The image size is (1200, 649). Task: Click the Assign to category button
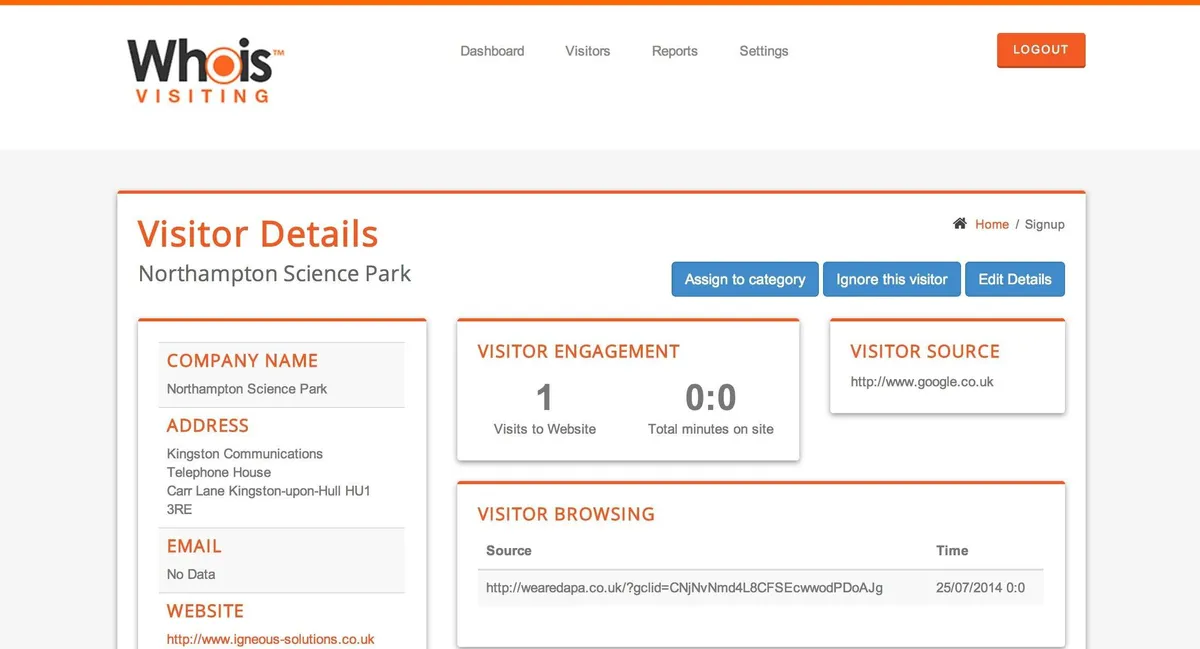coord(745,279)
